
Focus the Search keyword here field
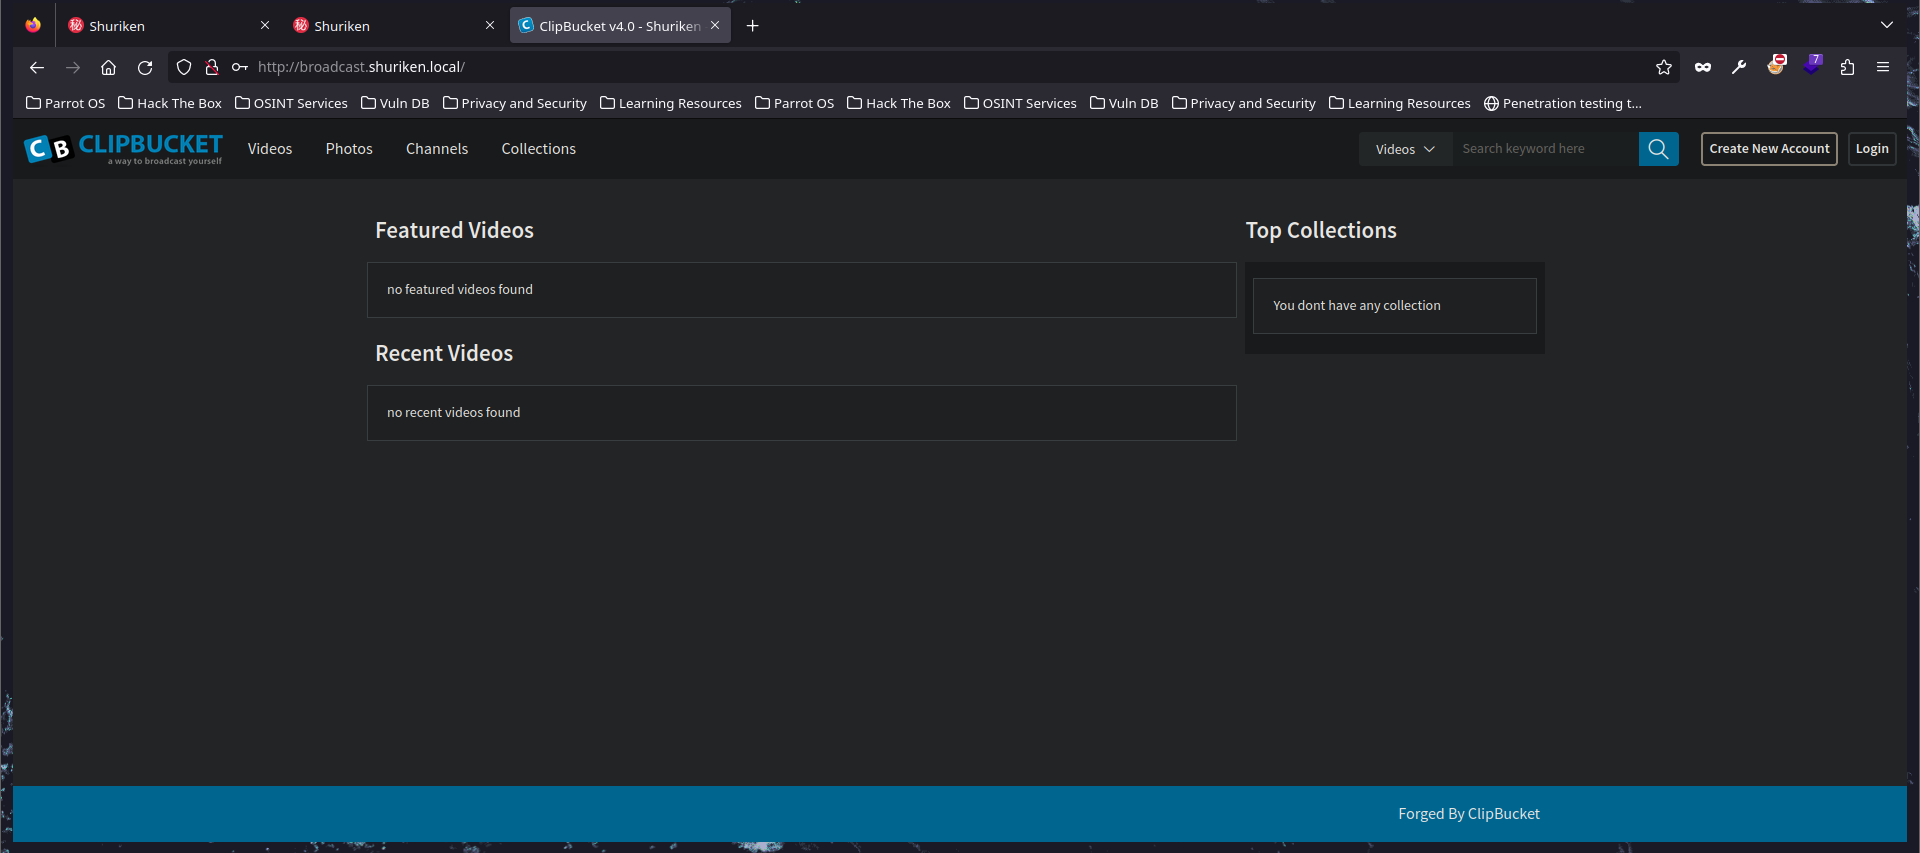tap(1545, 149)
